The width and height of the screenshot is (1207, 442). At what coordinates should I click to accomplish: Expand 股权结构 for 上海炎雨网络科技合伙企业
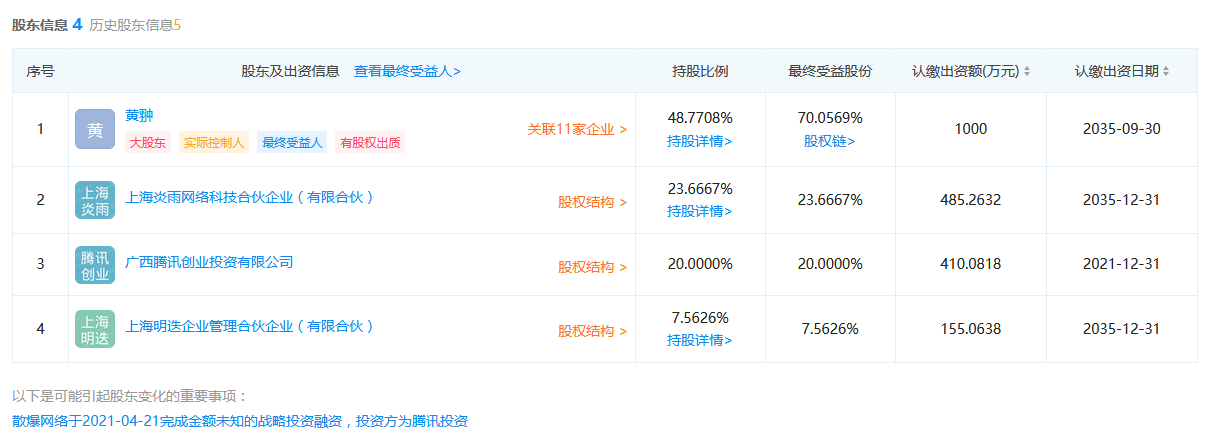[592, 202]
